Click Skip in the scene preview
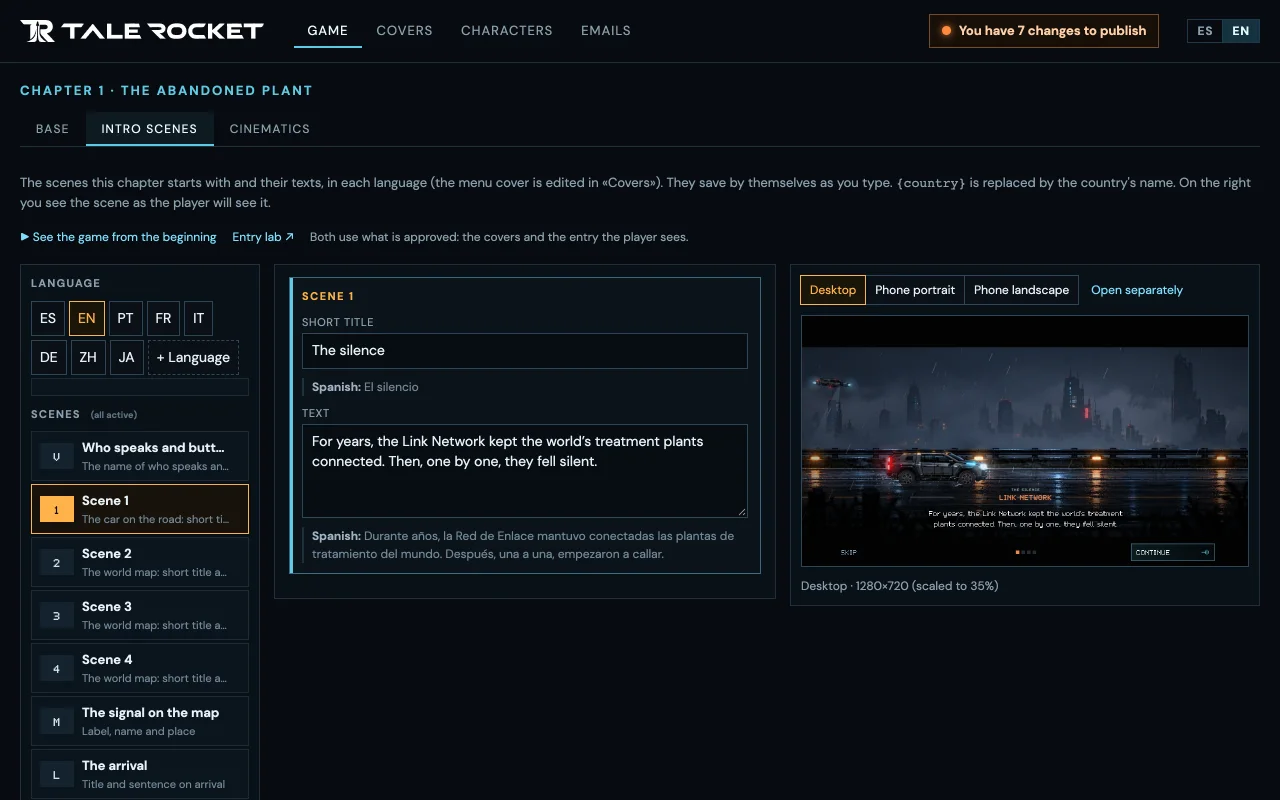 point(849,552)
